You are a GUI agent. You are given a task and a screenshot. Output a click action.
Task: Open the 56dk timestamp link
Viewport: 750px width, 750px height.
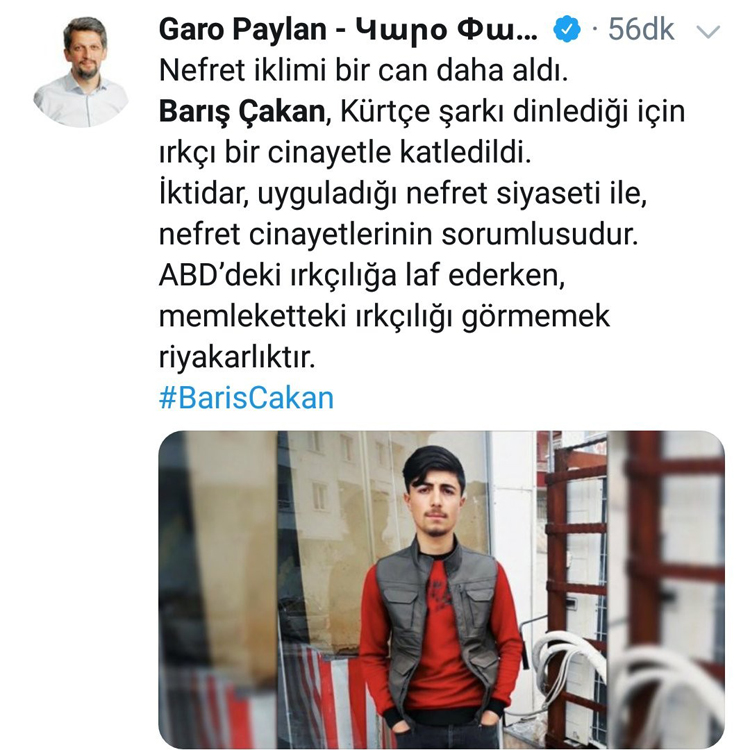641,30
